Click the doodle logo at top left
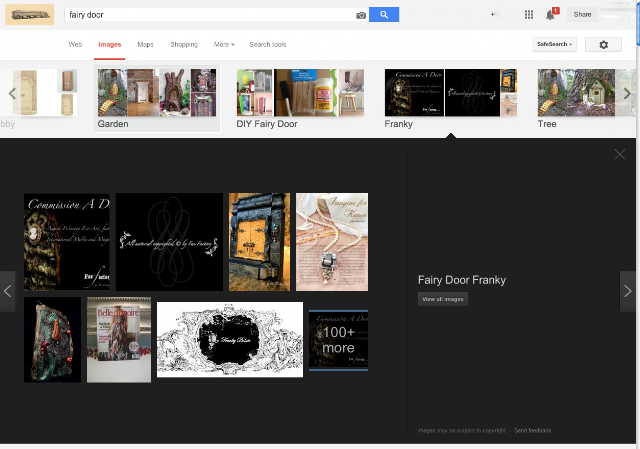Screen dimensions: 640x449 click(29, 15)
